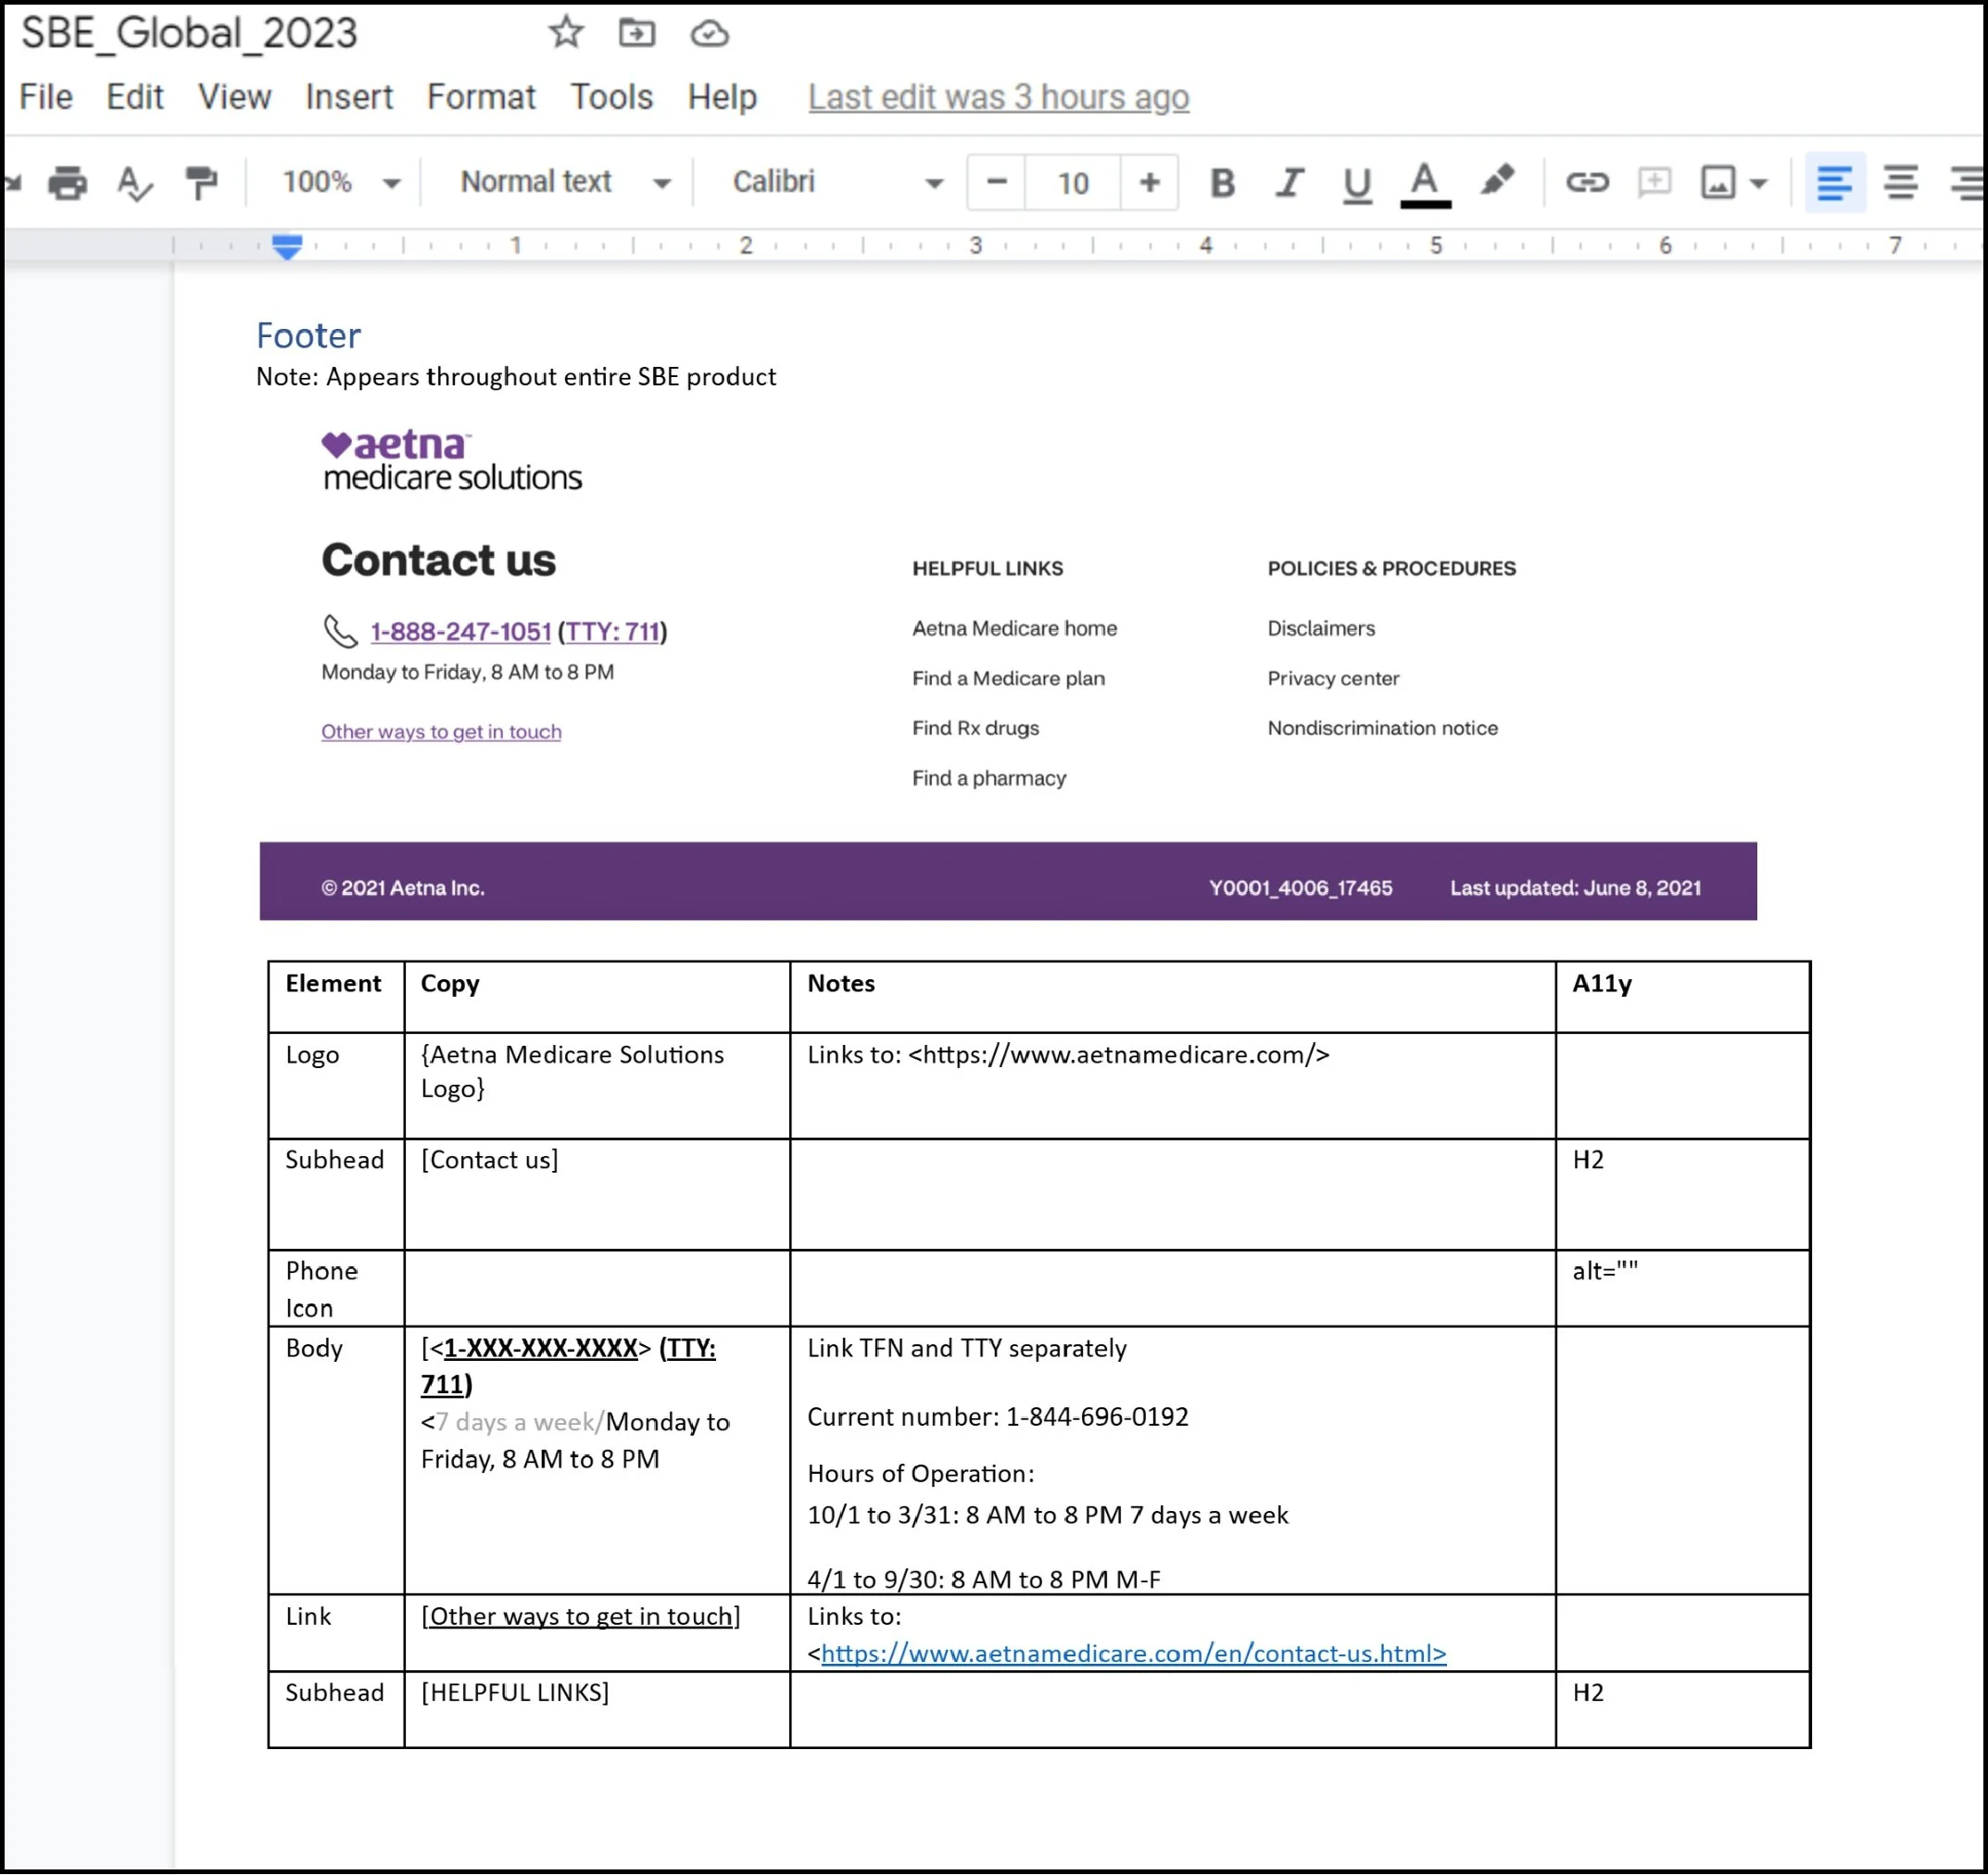Image resolution: width=1988 pixels, height=1875 pixels.
Task: Toggle bold formatting
Action: tap(1222, 183)
